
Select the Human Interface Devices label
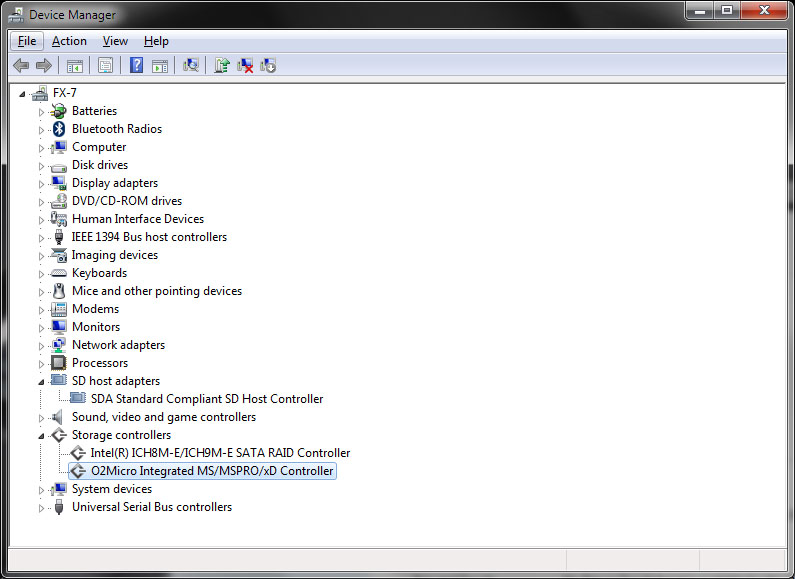pyautogui.click(x=137, y=219)
